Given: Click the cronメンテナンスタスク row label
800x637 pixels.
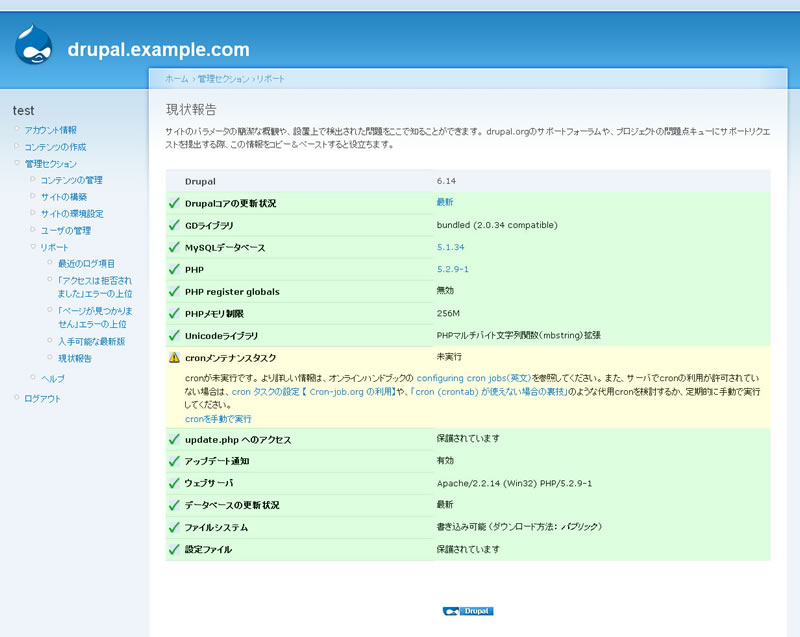Looking at the screenshot, I should [x=231, y=358].
